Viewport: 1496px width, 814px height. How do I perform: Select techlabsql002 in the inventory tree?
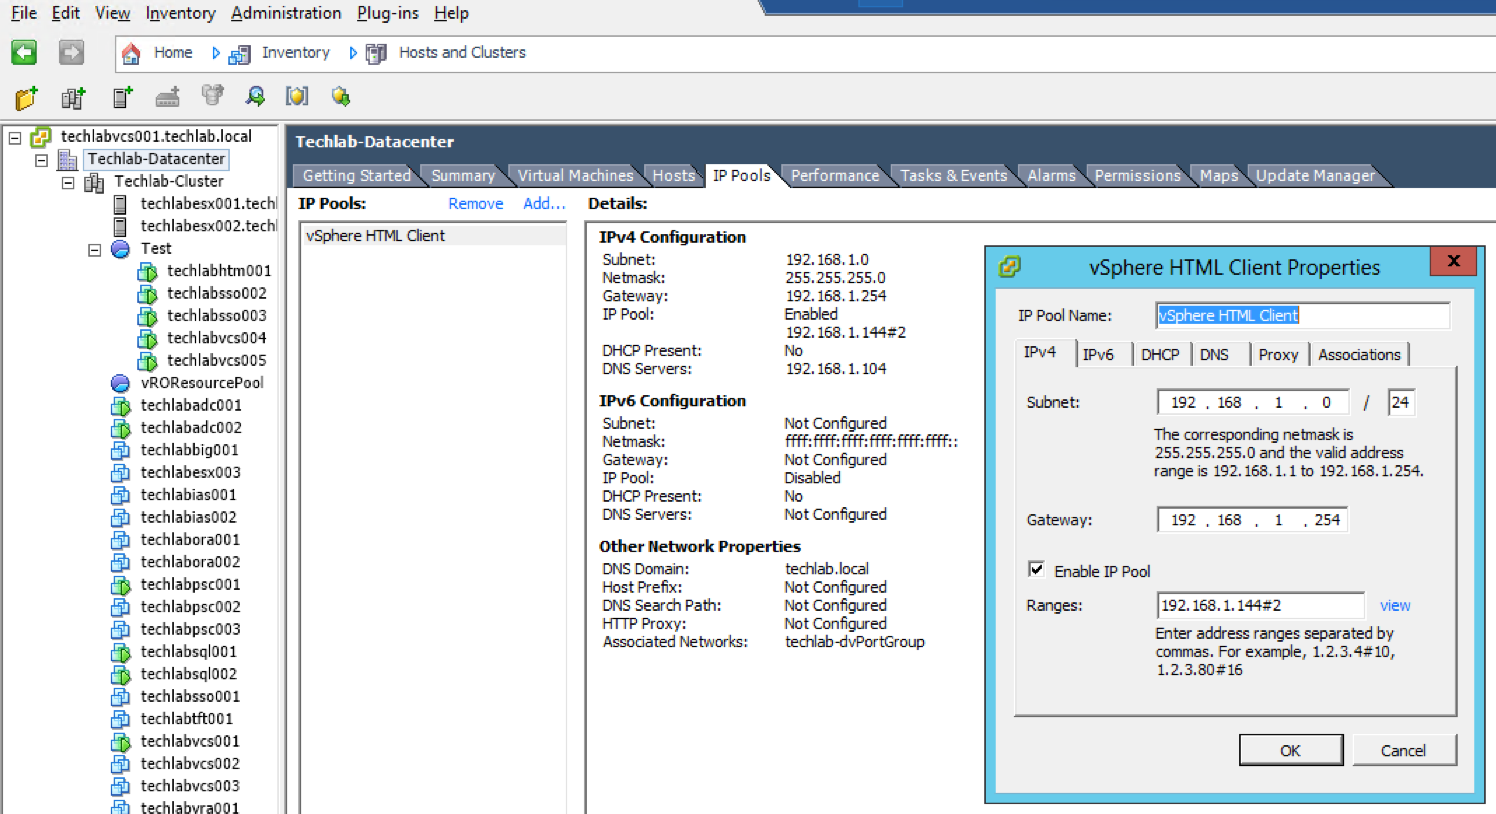click(x=188, y=674)
